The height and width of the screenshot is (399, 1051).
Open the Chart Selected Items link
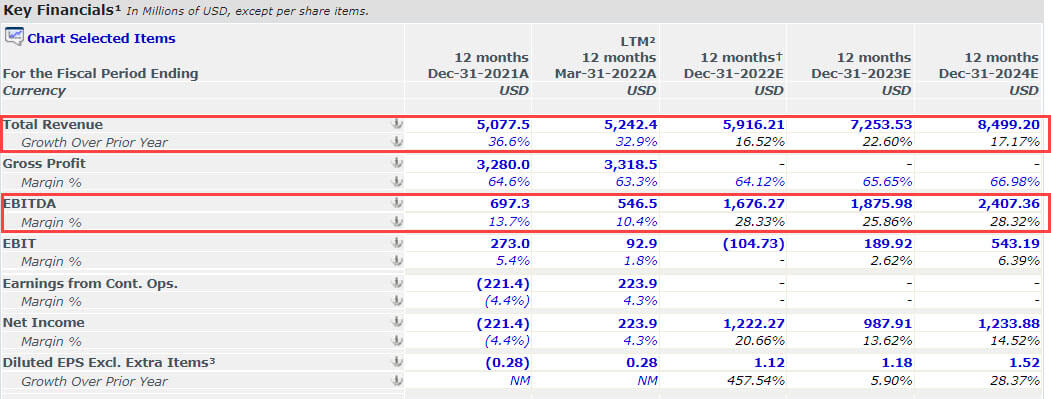coord(101,38)
